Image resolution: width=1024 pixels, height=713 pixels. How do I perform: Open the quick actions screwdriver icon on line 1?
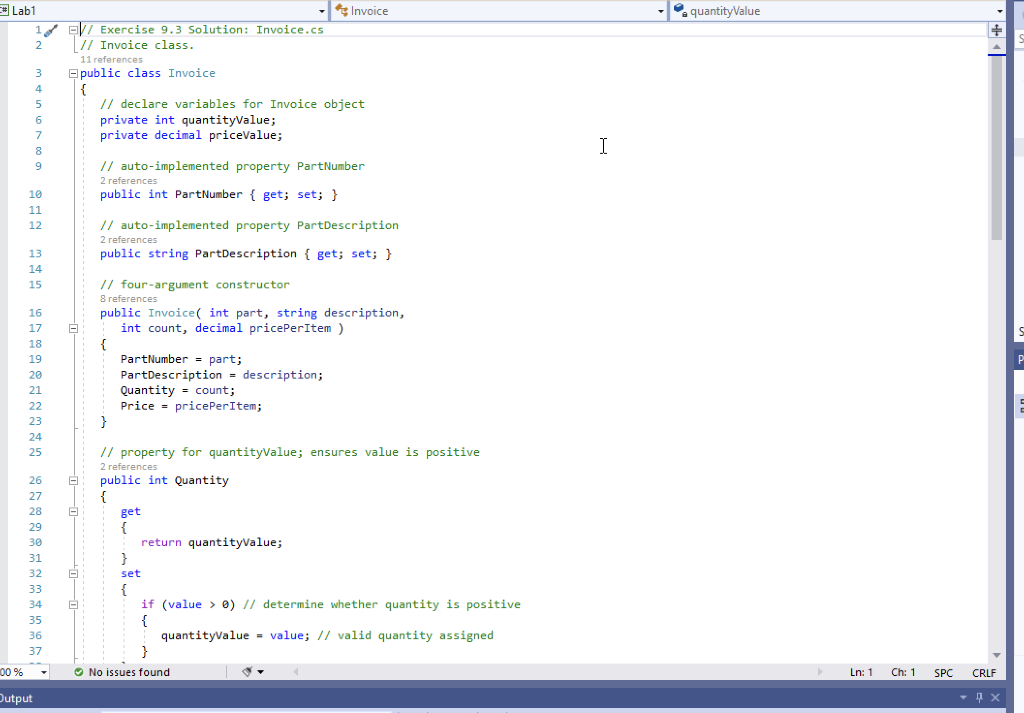(51, 30)
